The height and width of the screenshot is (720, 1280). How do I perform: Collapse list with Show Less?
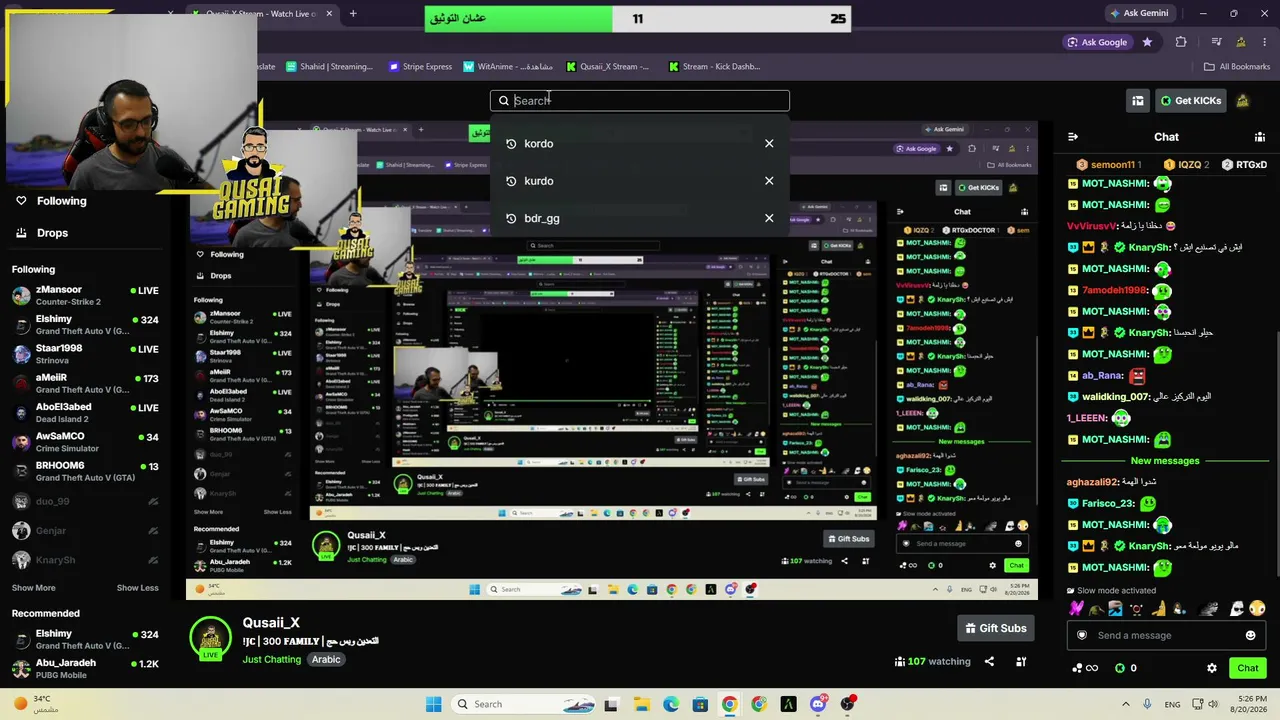coord(137,588)
